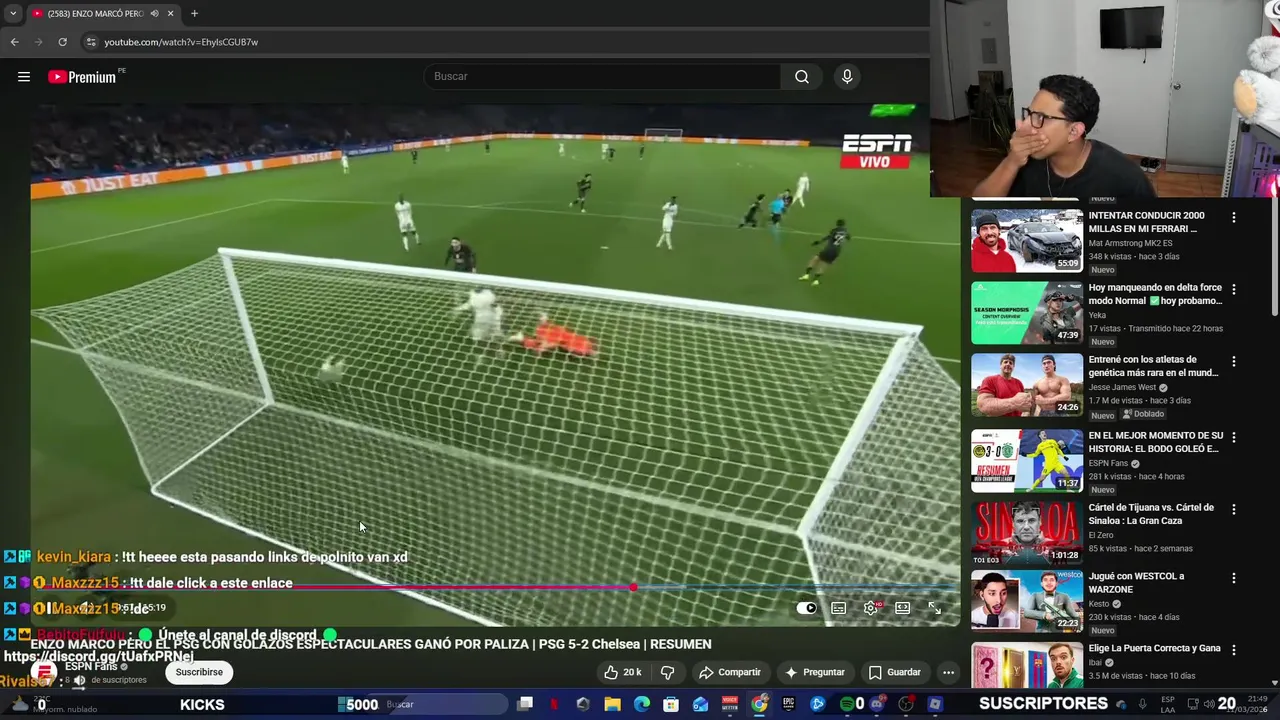Switch the player to theater mode
Image resolution: width=1280 pixels, height=720 pixels.
902,608
